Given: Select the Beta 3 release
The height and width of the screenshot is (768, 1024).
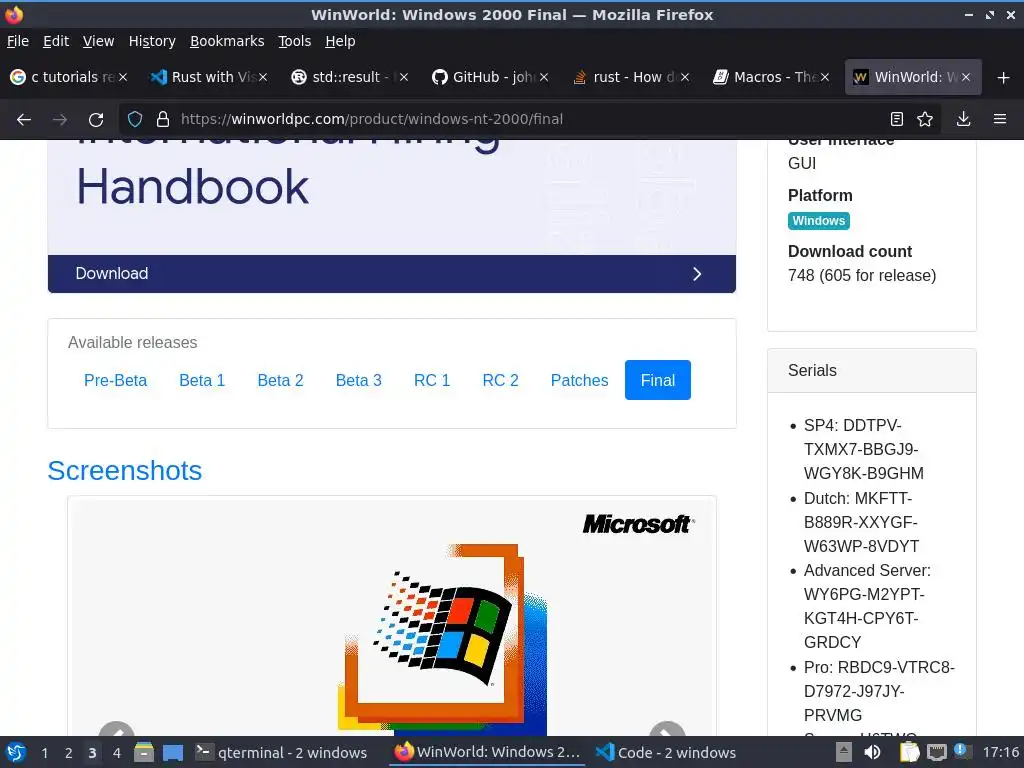Looking at the screenshot, I should 359,380.
